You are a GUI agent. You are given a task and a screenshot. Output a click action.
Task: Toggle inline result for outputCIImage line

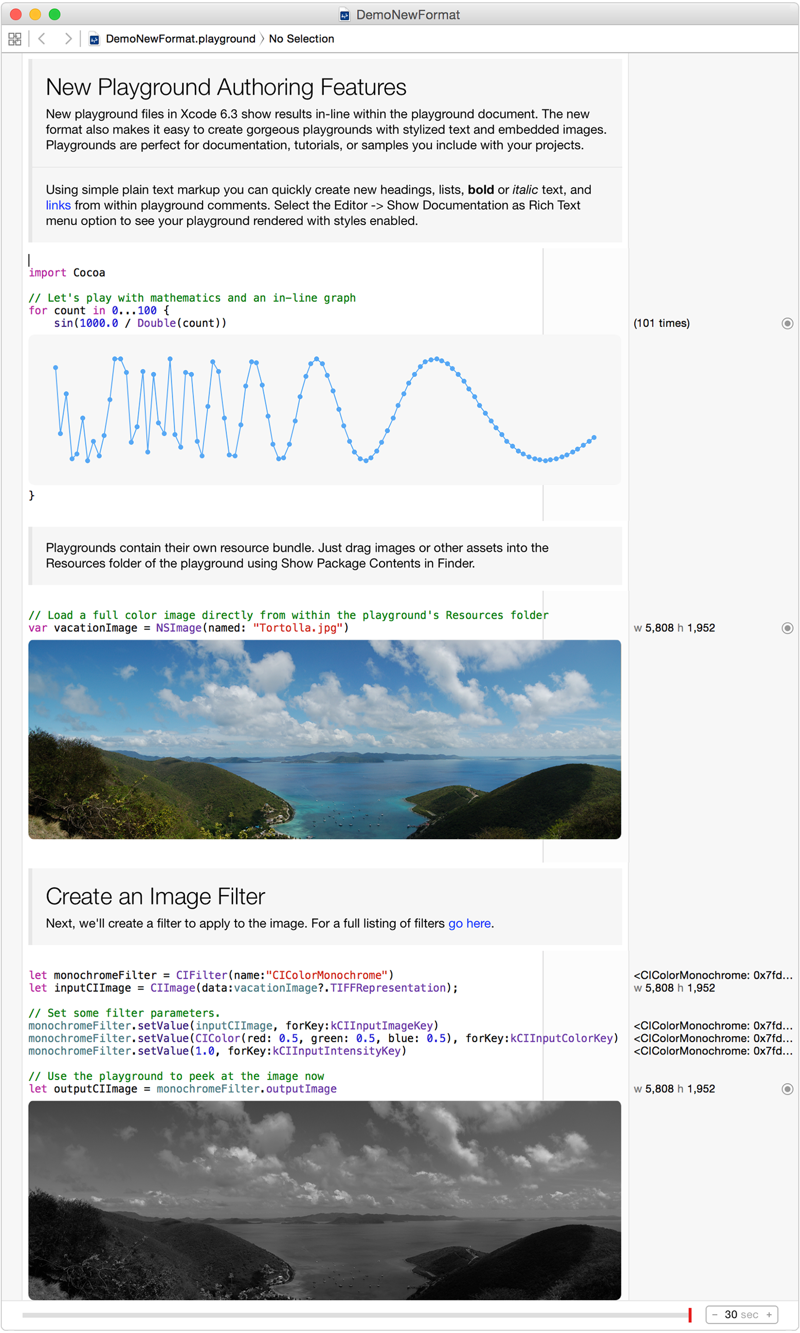click(787, 1089)
